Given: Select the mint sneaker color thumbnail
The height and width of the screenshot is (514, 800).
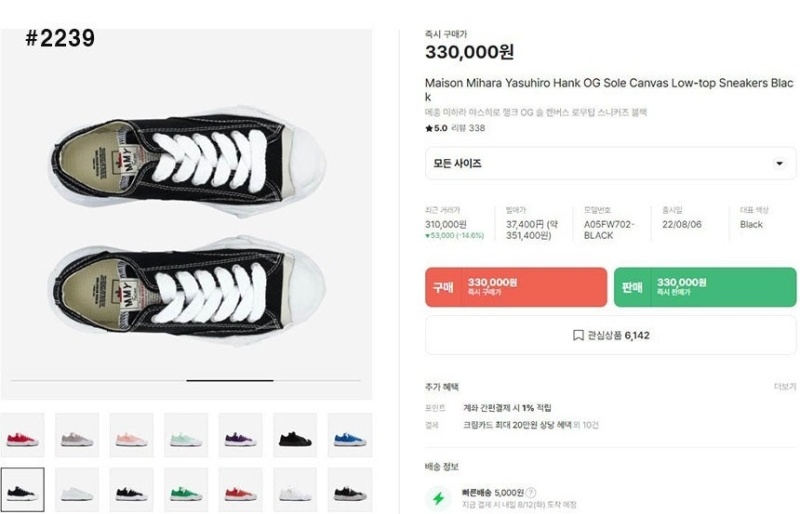Looking at the screenshot, I should [x=186, y=436].
